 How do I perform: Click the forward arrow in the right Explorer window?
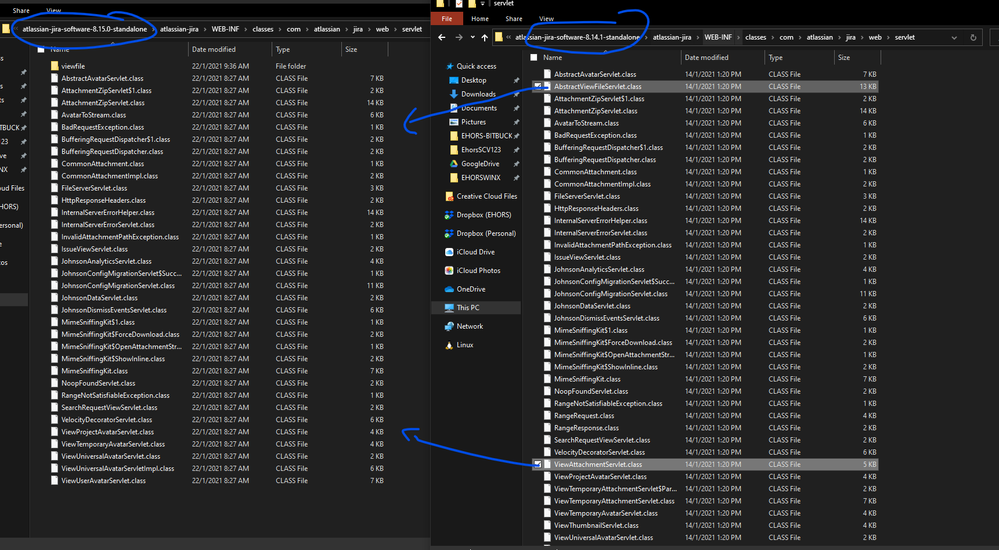coord(459,38)
